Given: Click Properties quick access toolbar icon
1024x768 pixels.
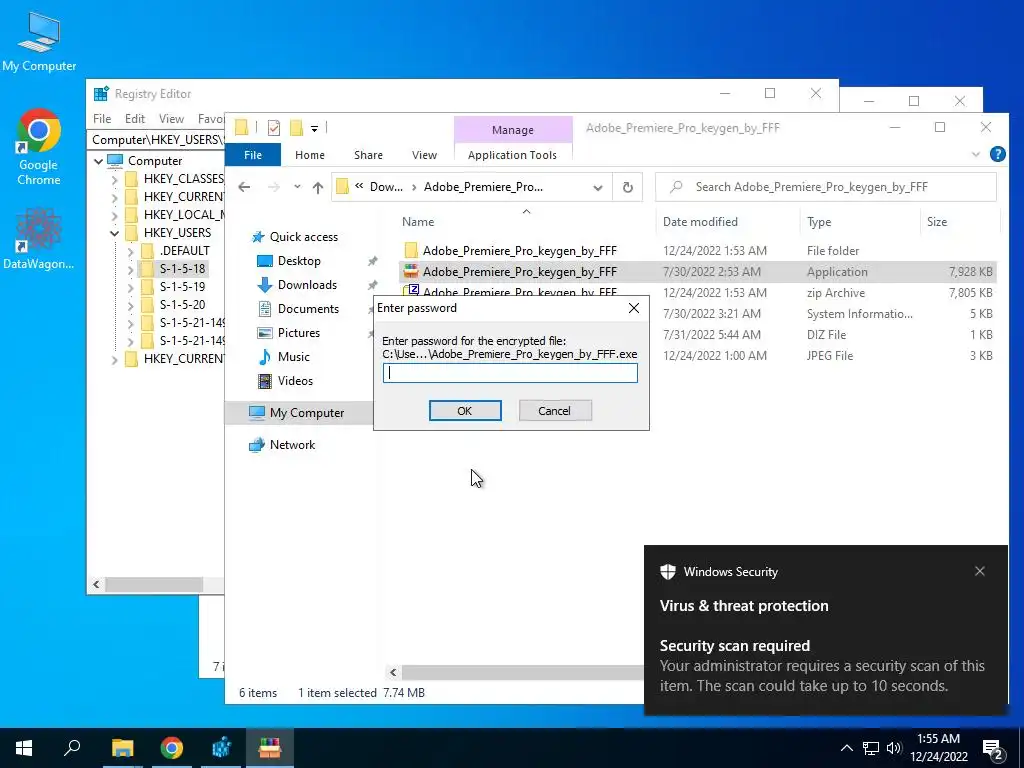Looking at the screenshot, I should point(274,128).
